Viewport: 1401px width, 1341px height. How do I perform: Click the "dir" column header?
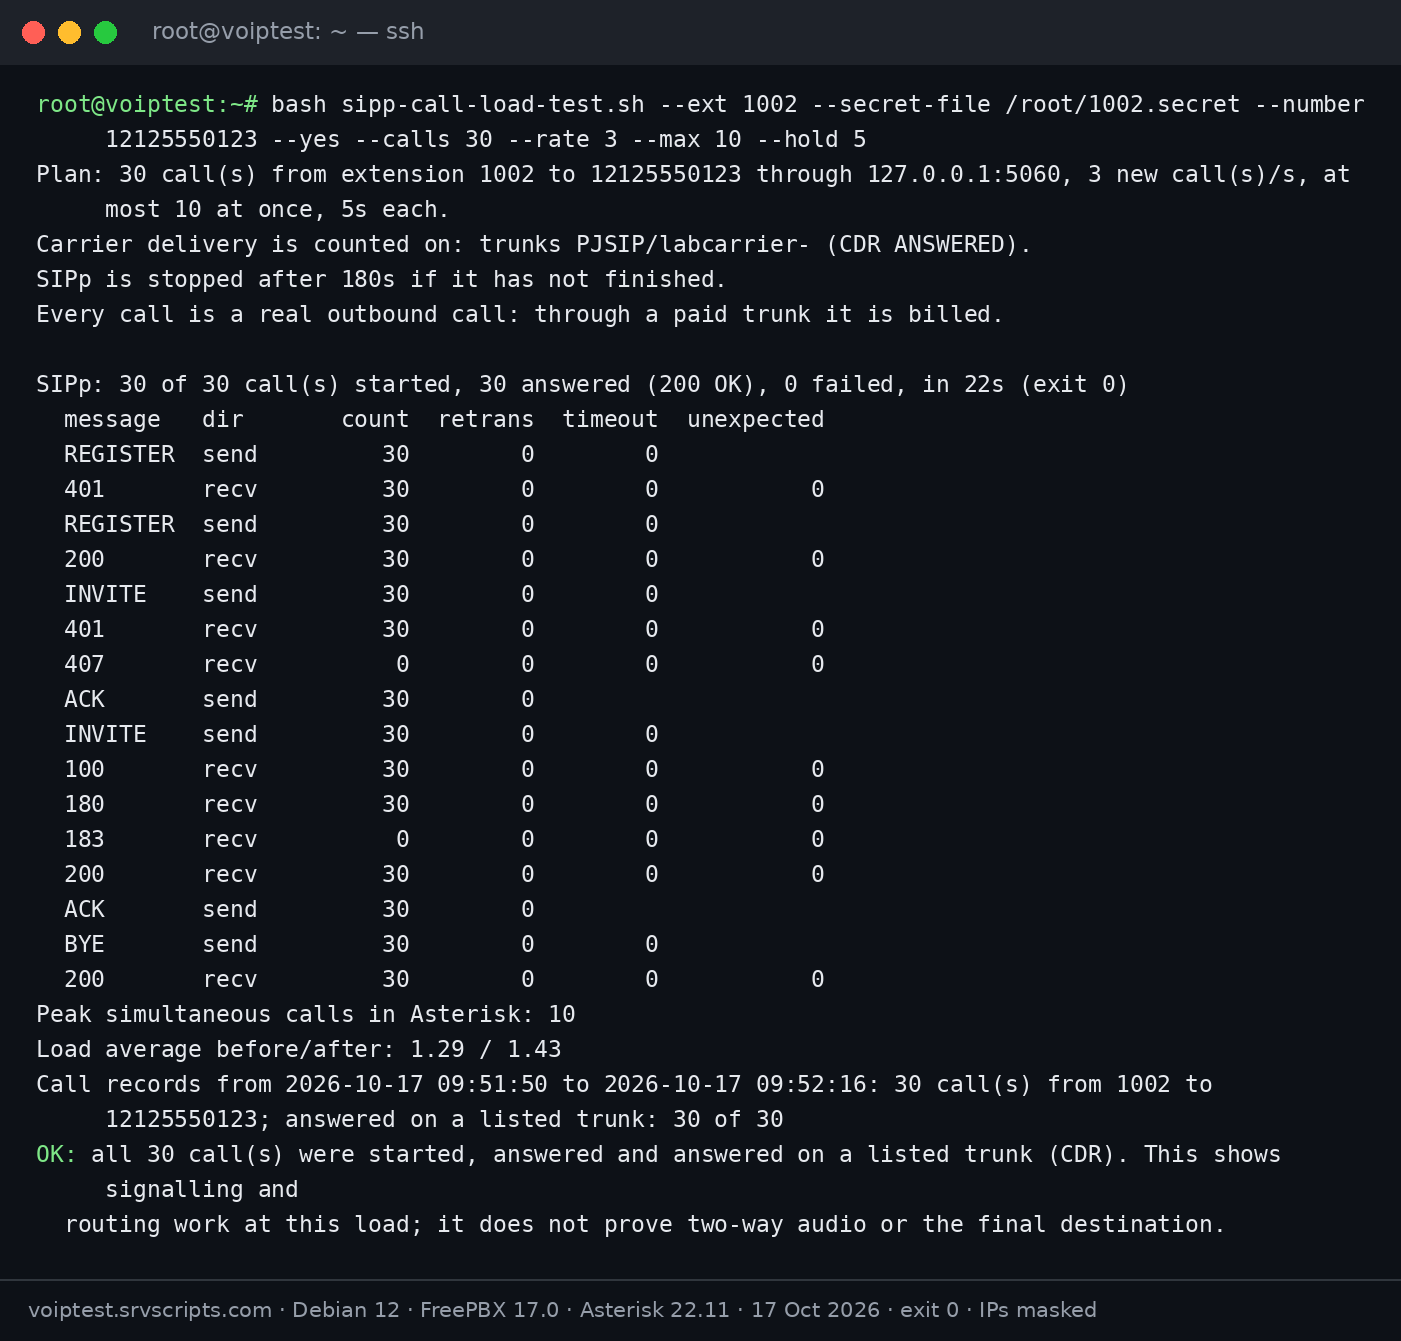(x=223, y=419)
